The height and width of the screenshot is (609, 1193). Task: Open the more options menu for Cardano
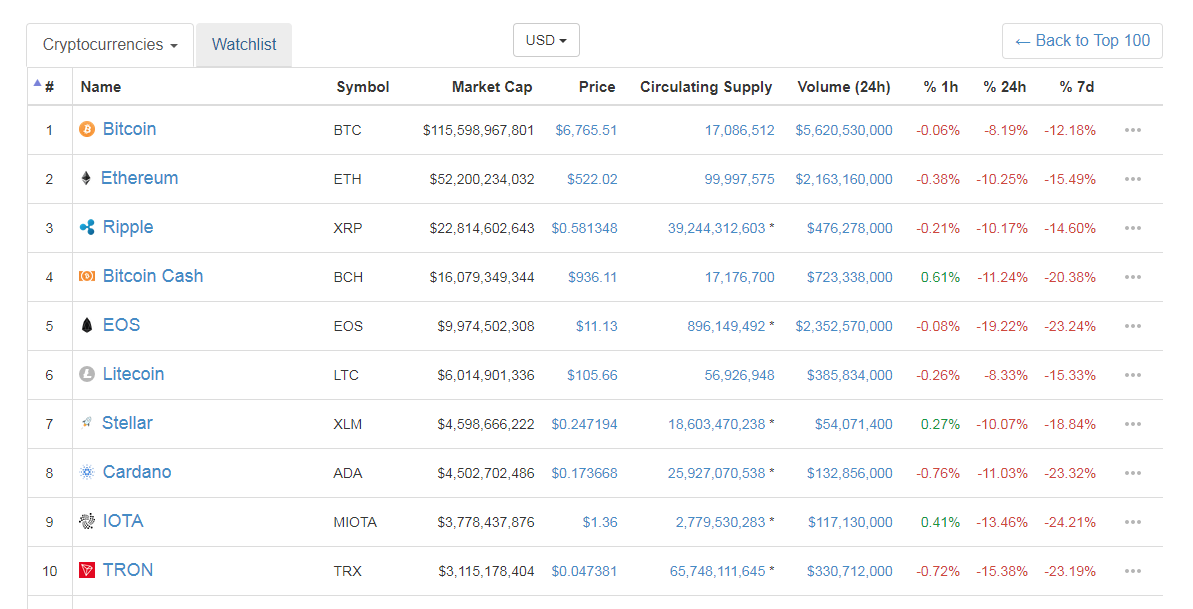coord(1132,473)
